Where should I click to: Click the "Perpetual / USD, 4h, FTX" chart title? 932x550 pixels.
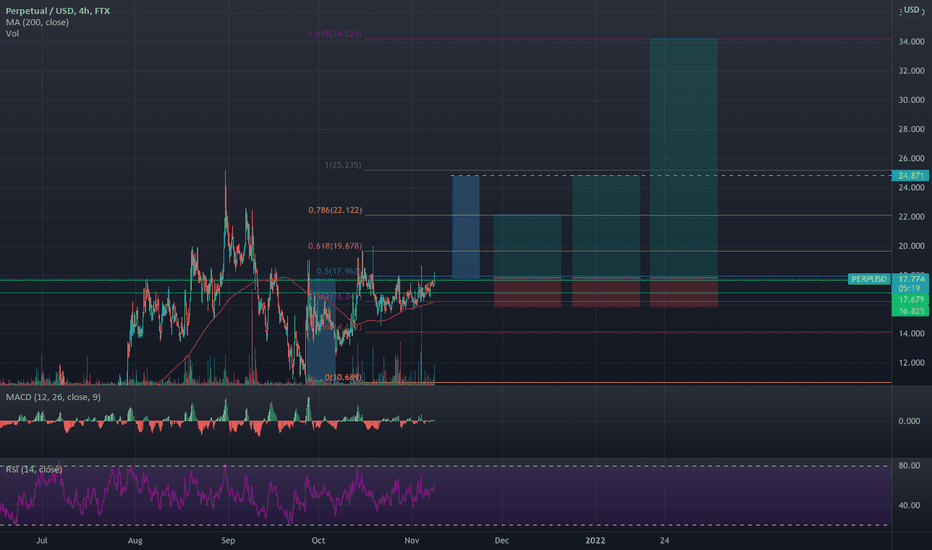(58, 11)
